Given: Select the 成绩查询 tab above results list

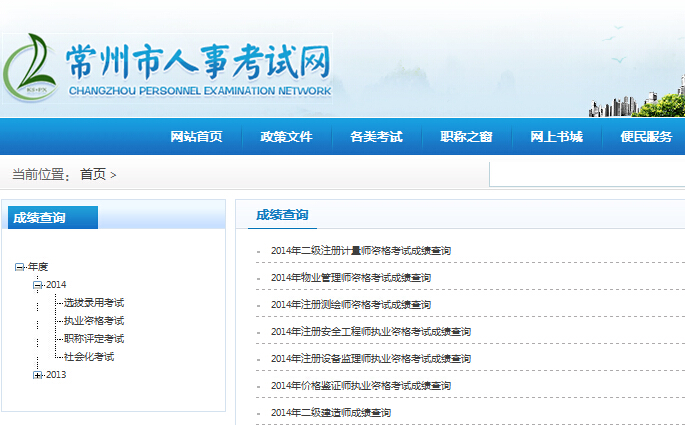Looking at the screenshot, I should pyautogui.click(x=282, y=215).
